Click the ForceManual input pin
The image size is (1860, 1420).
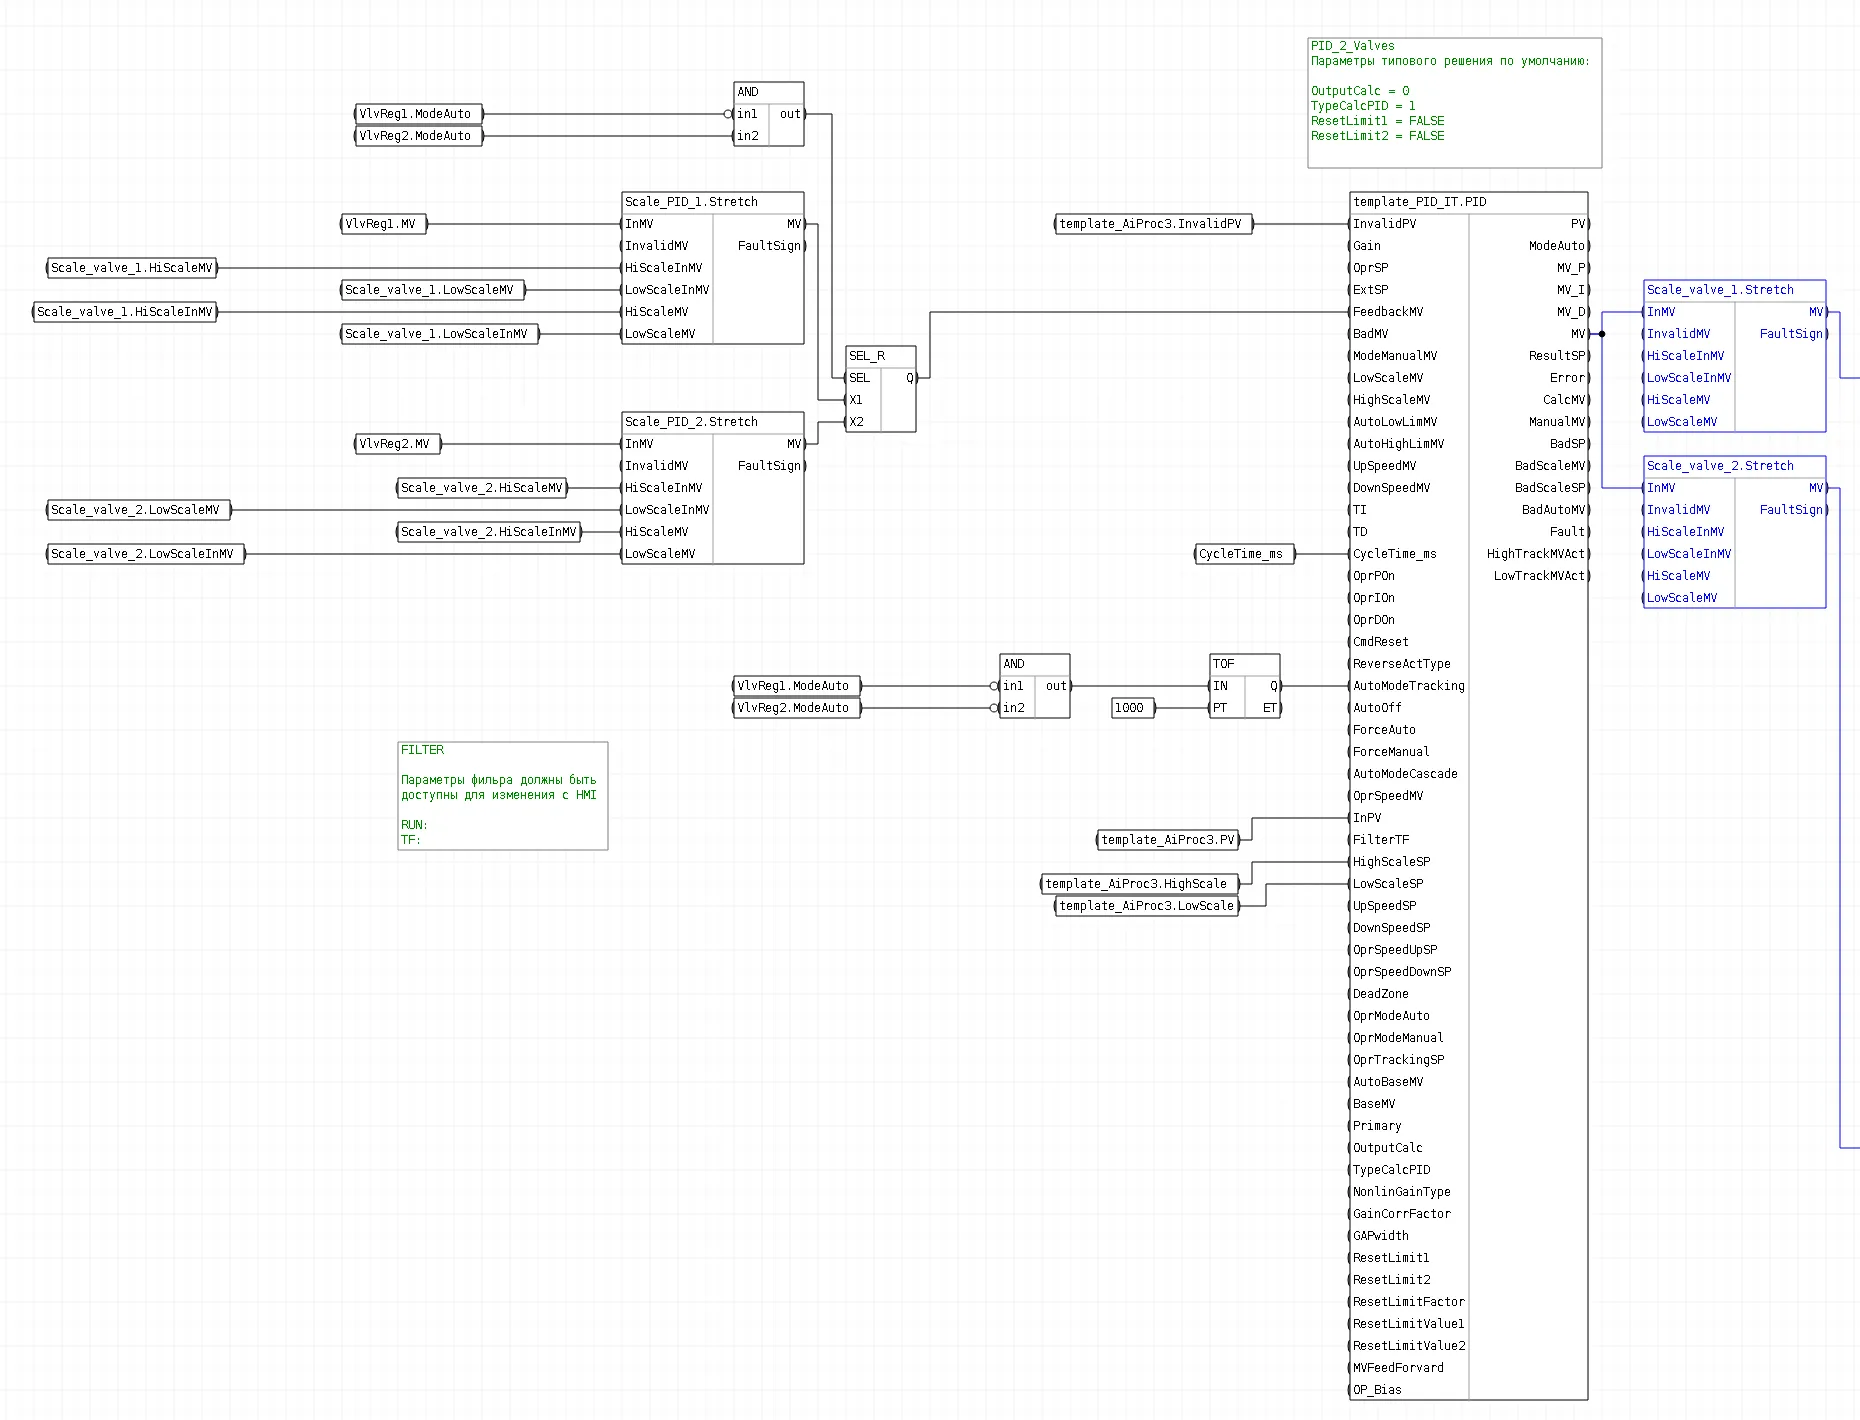1391,752
